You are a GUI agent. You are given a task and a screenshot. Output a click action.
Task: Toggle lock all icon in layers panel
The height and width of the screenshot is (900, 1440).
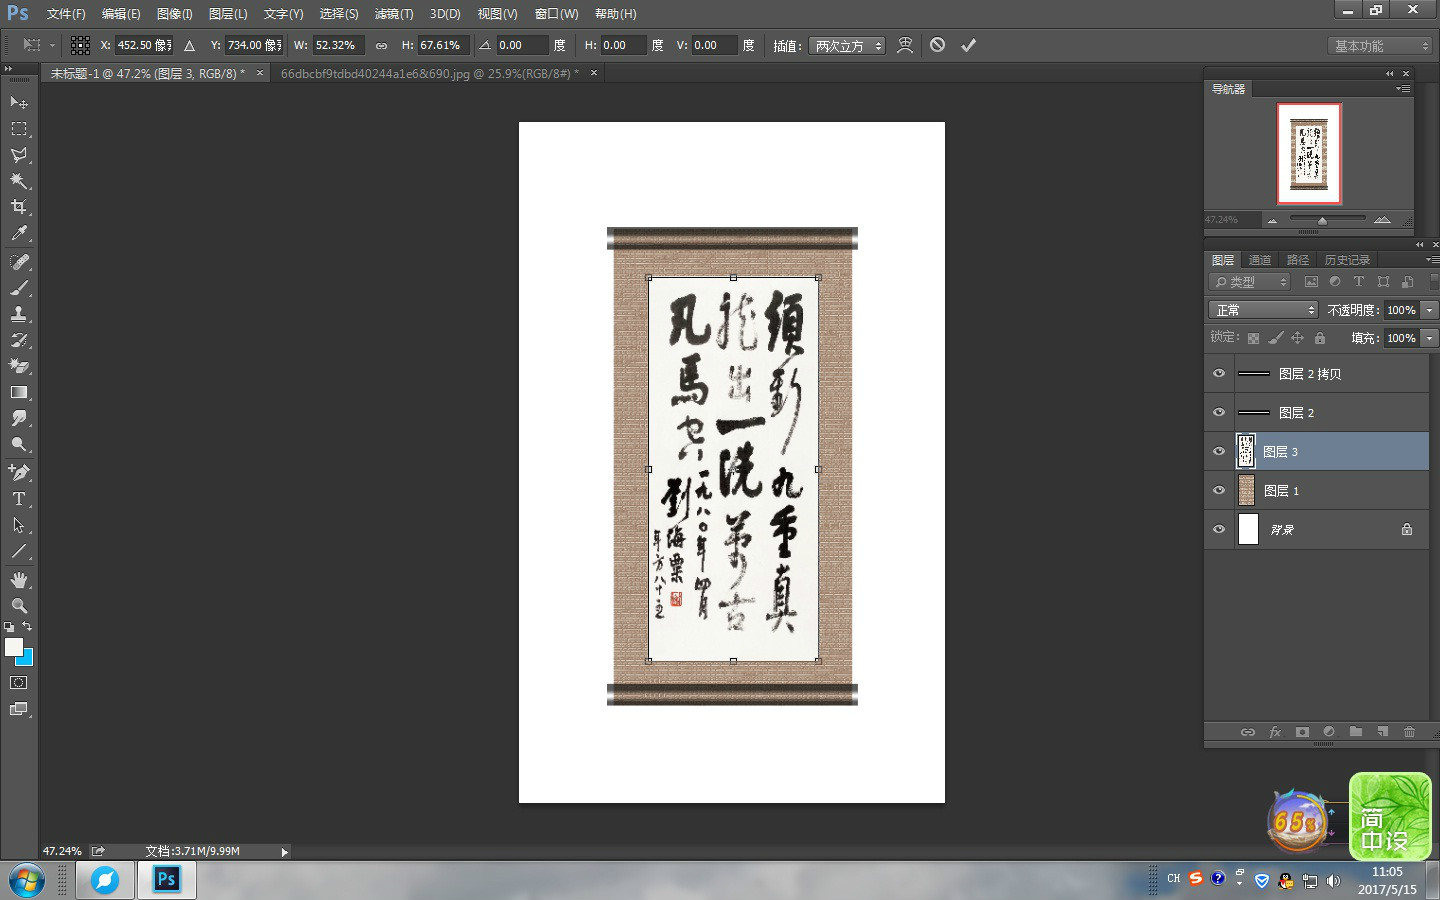1319,338
